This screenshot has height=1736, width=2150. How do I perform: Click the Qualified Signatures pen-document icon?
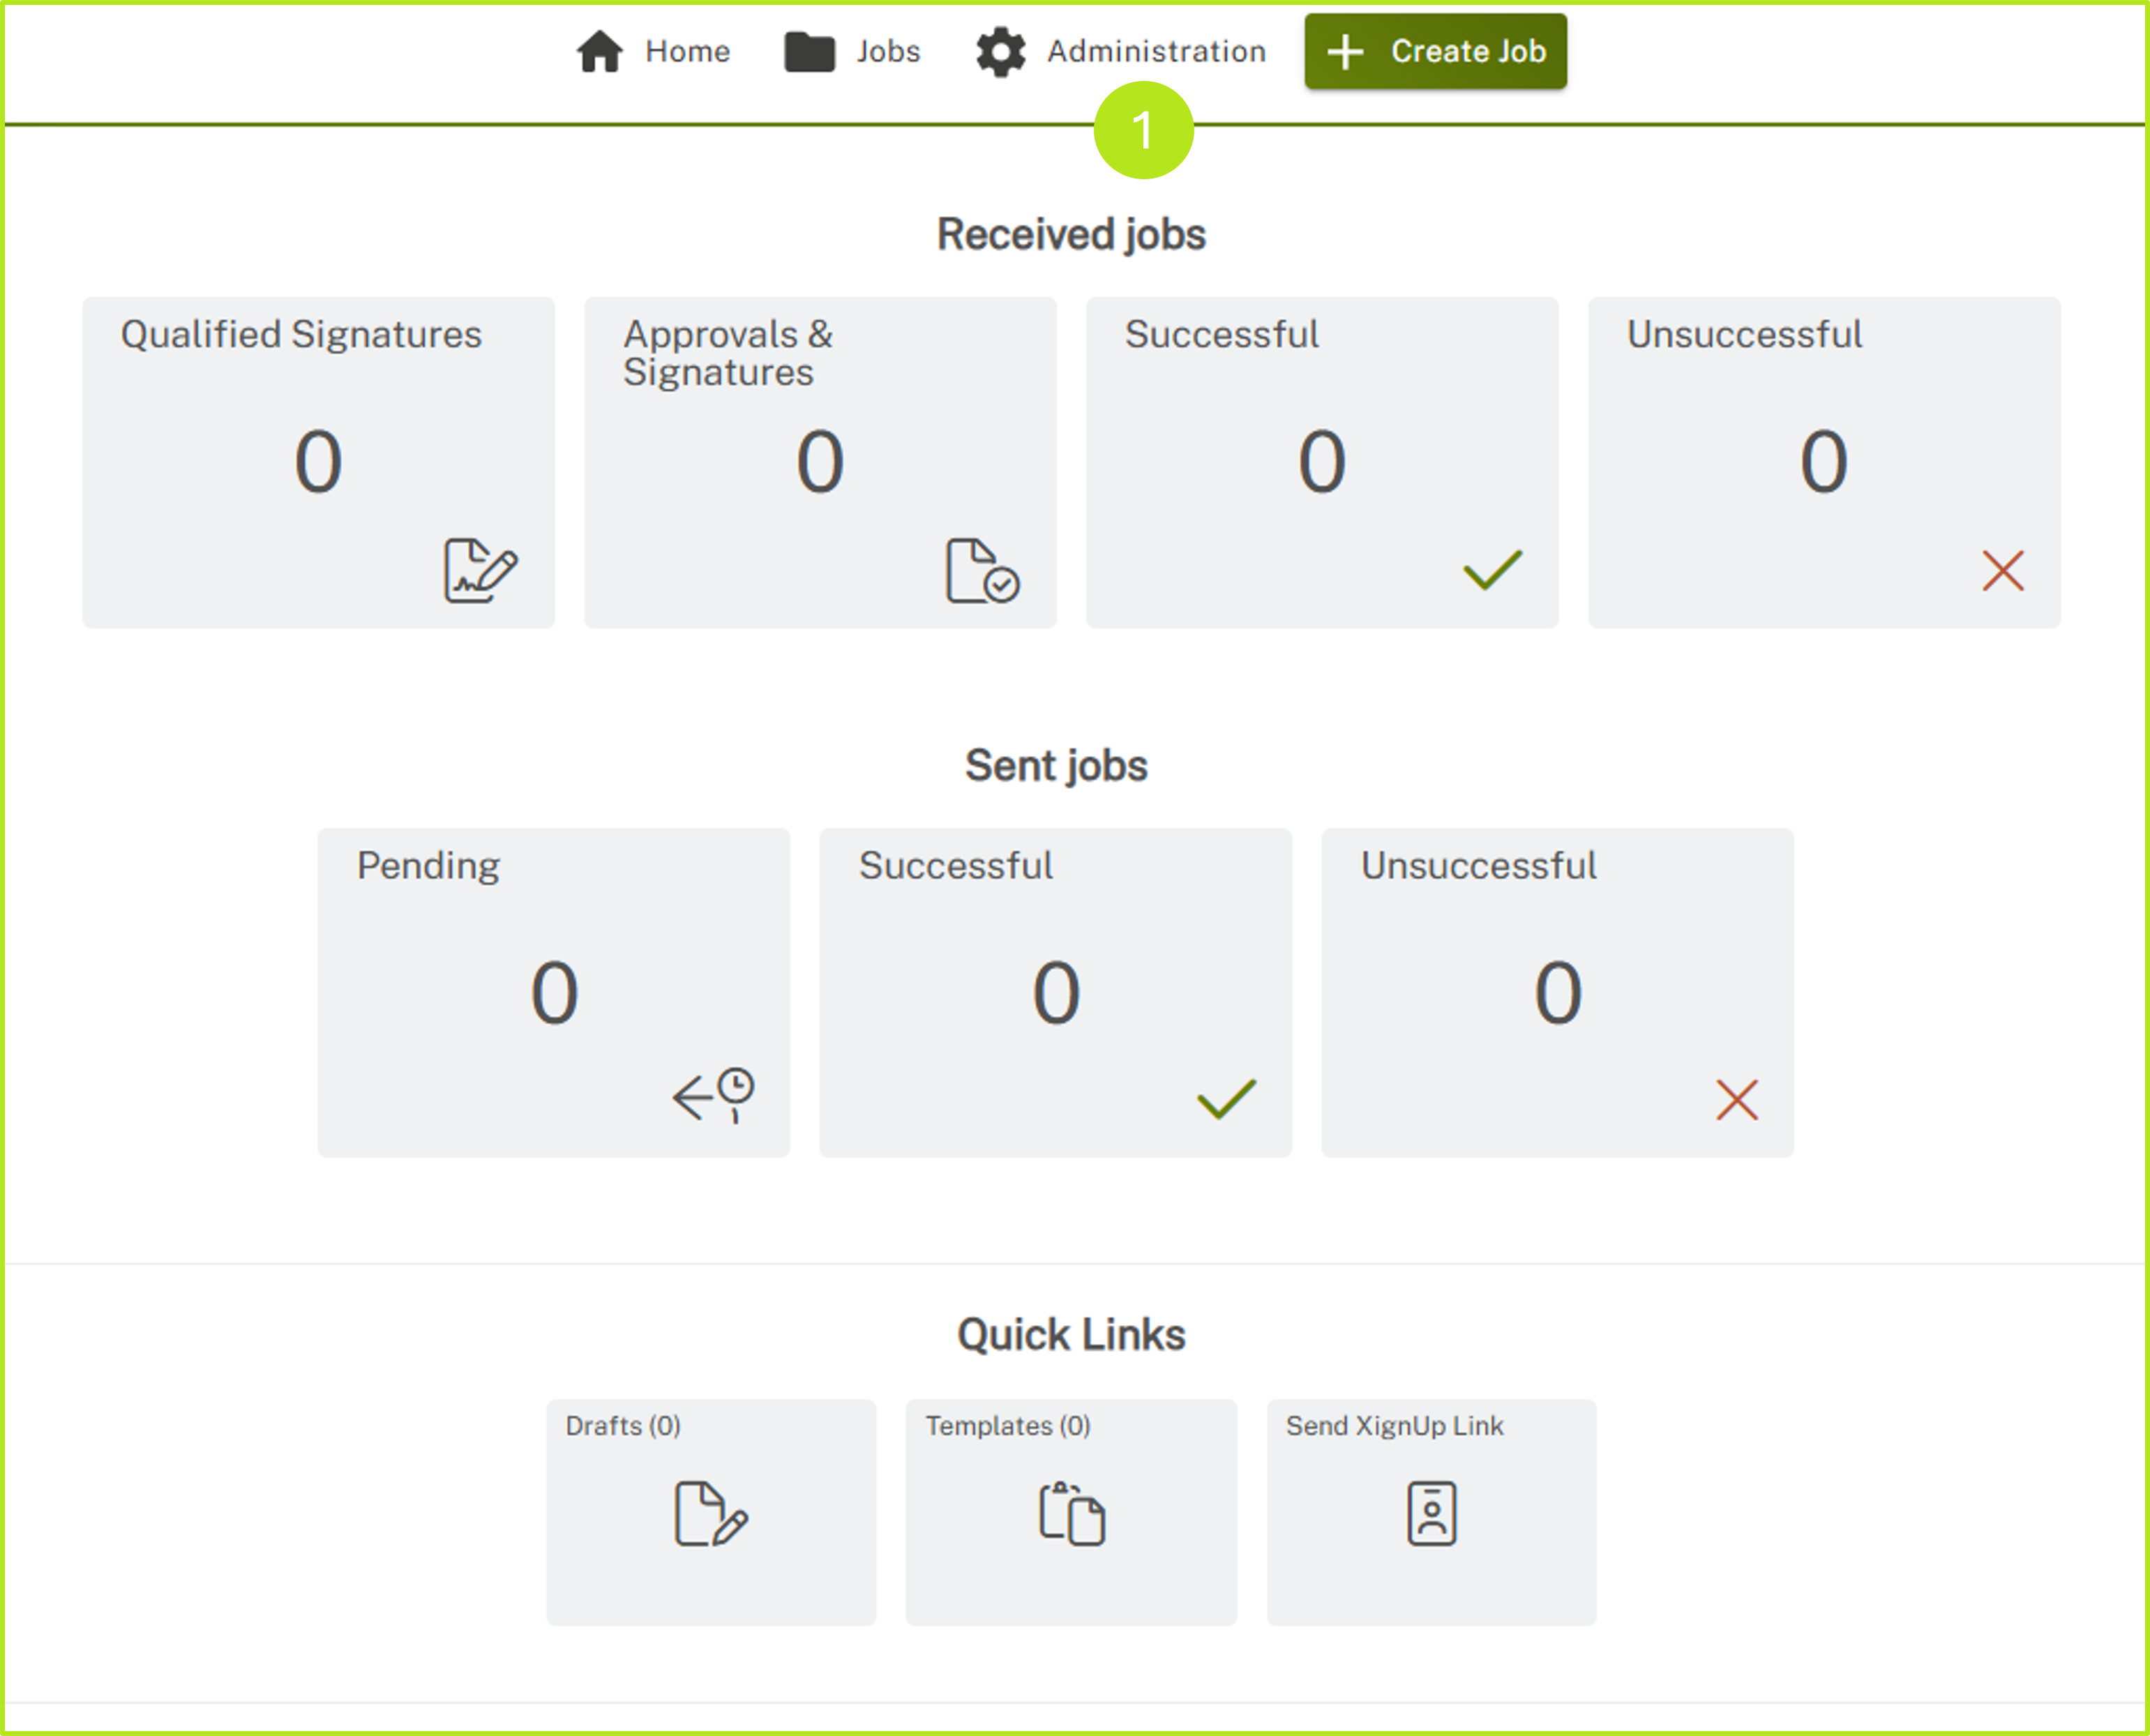coord(480,571)
